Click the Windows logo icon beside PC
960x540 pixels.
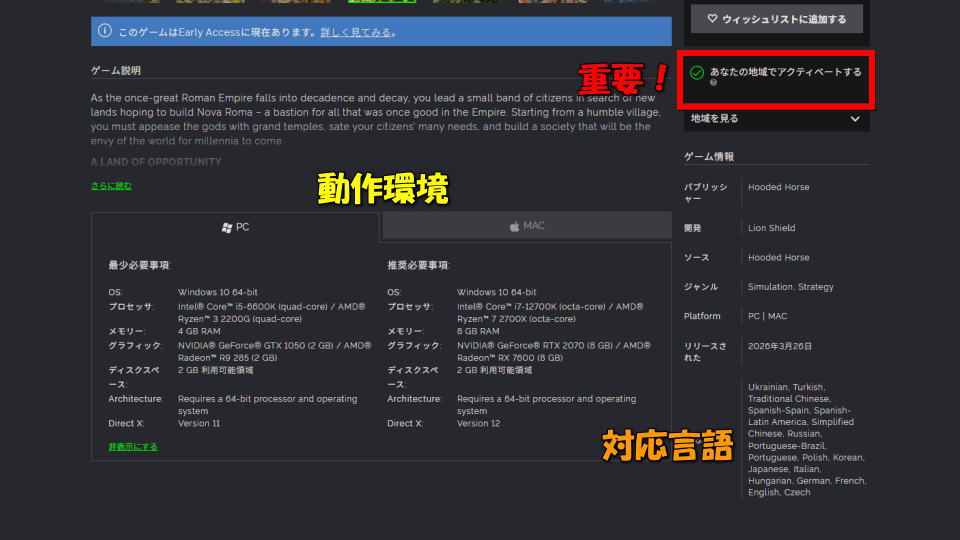[227, 227]
